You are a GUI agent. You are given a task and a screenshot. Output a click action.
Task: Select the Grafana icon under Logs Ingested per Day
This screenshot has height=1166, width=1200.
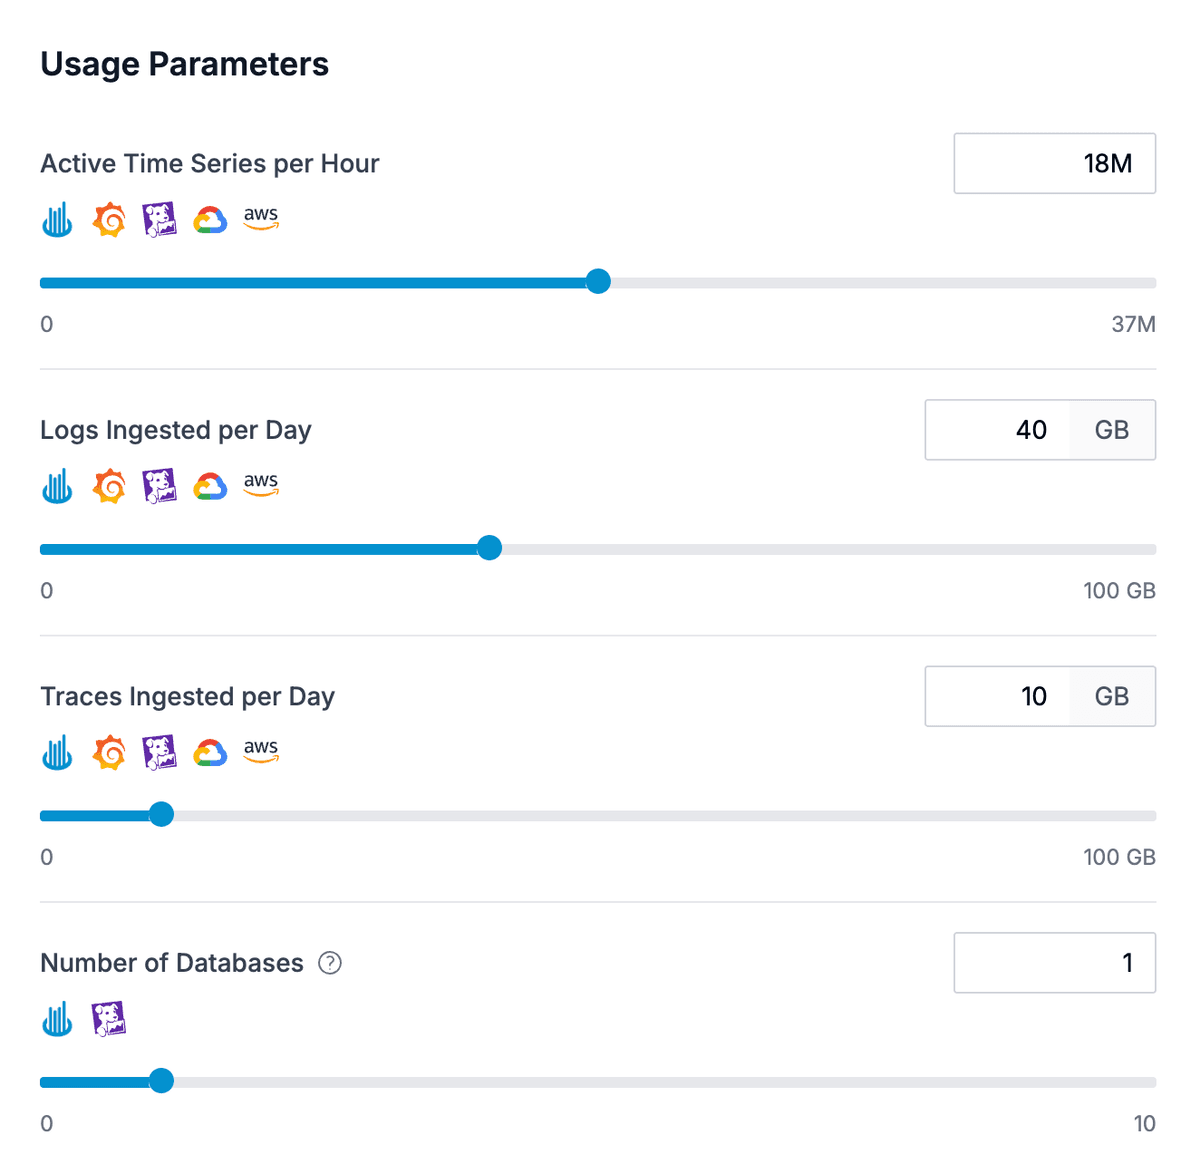(109, 486)
